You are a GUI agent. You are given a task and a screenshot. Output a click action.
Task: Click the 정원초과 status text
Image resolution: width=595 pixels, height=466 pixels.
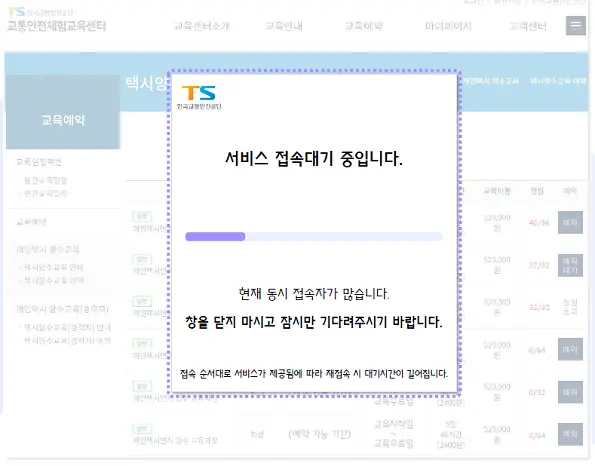570,307
